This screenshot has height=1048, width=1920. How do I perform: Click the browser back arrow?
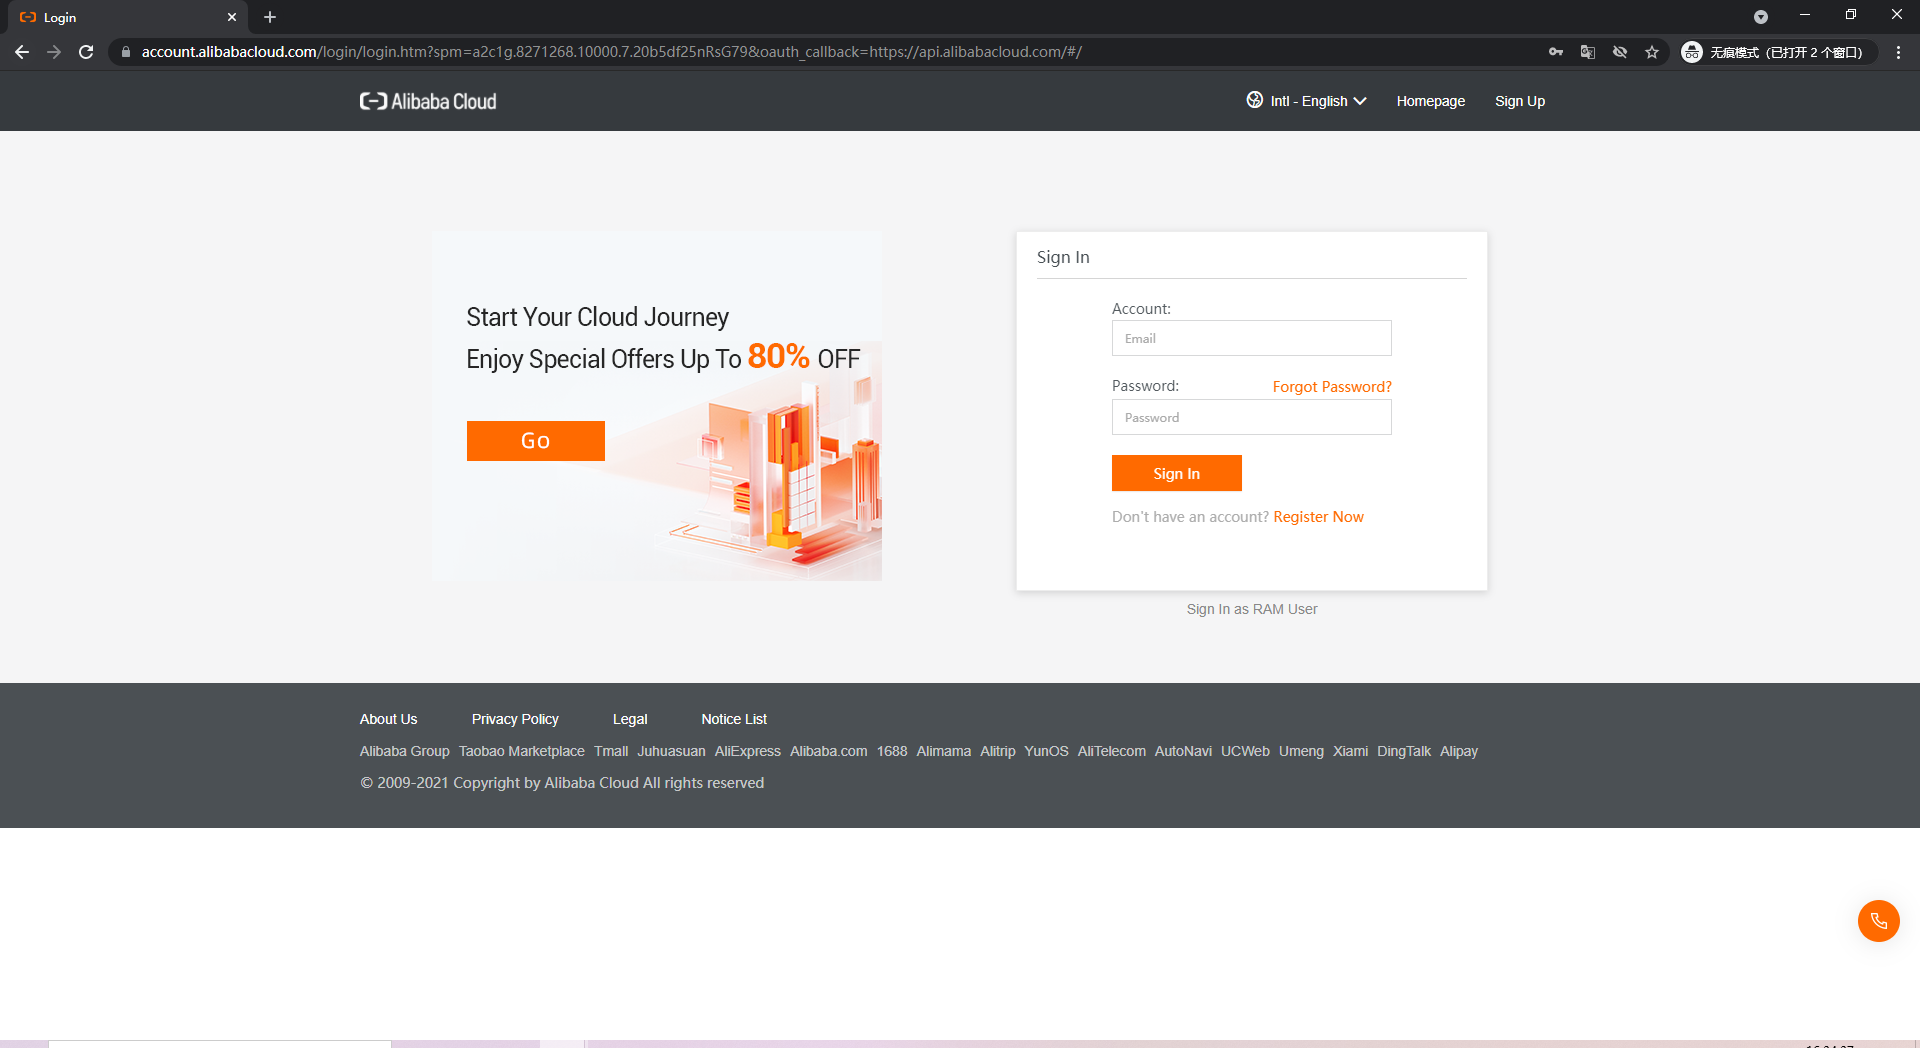tap(22, 52)
